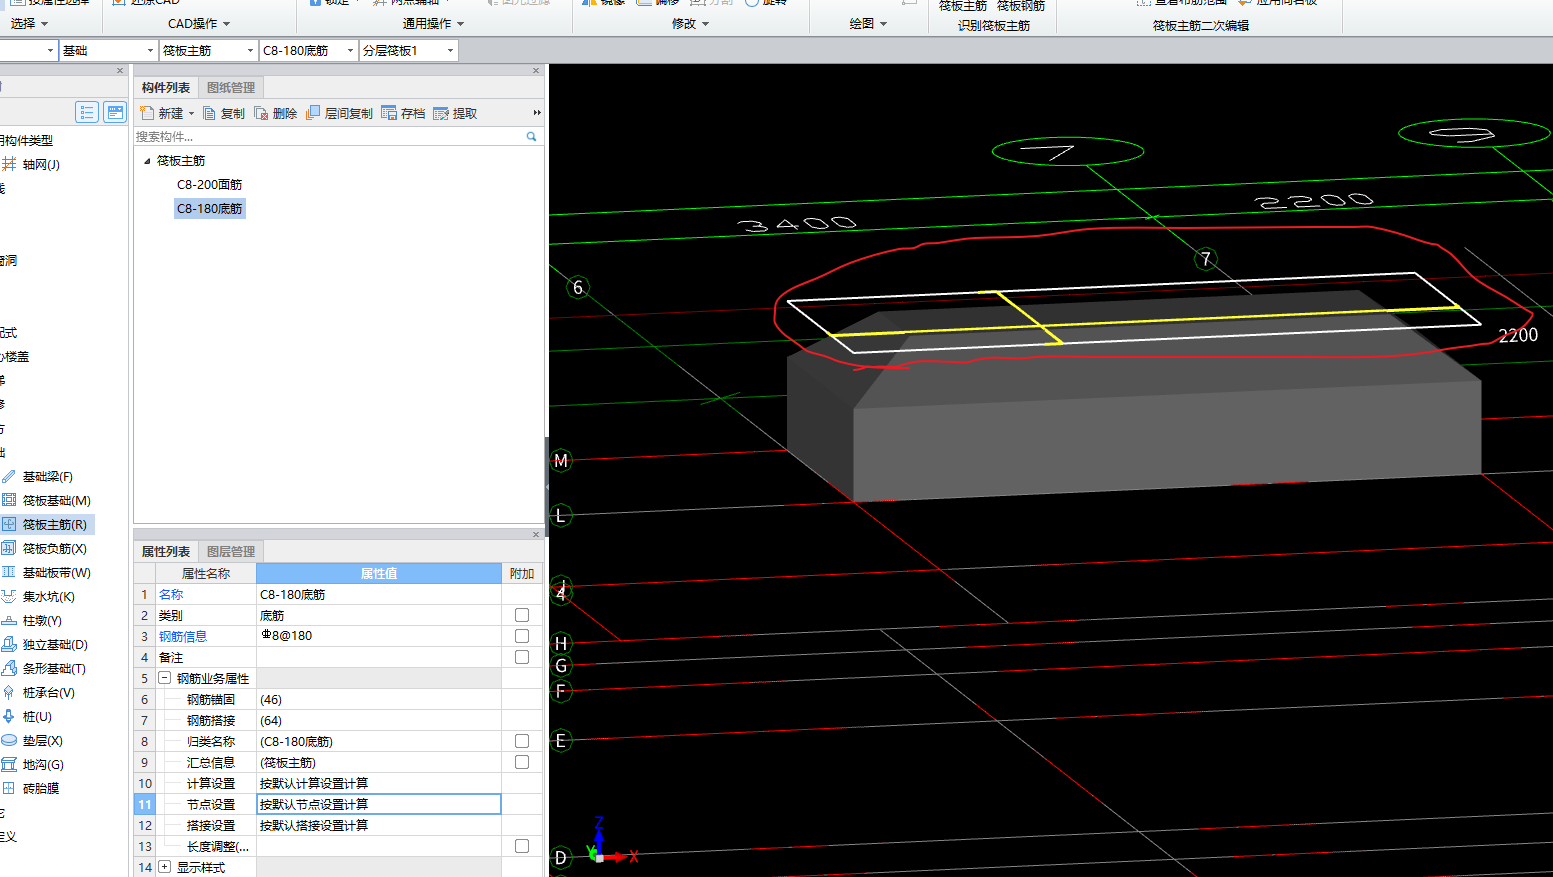The height and width of the screenshot is (877, 1553).
Task: Close the property list panel
Action: point(535,535)
